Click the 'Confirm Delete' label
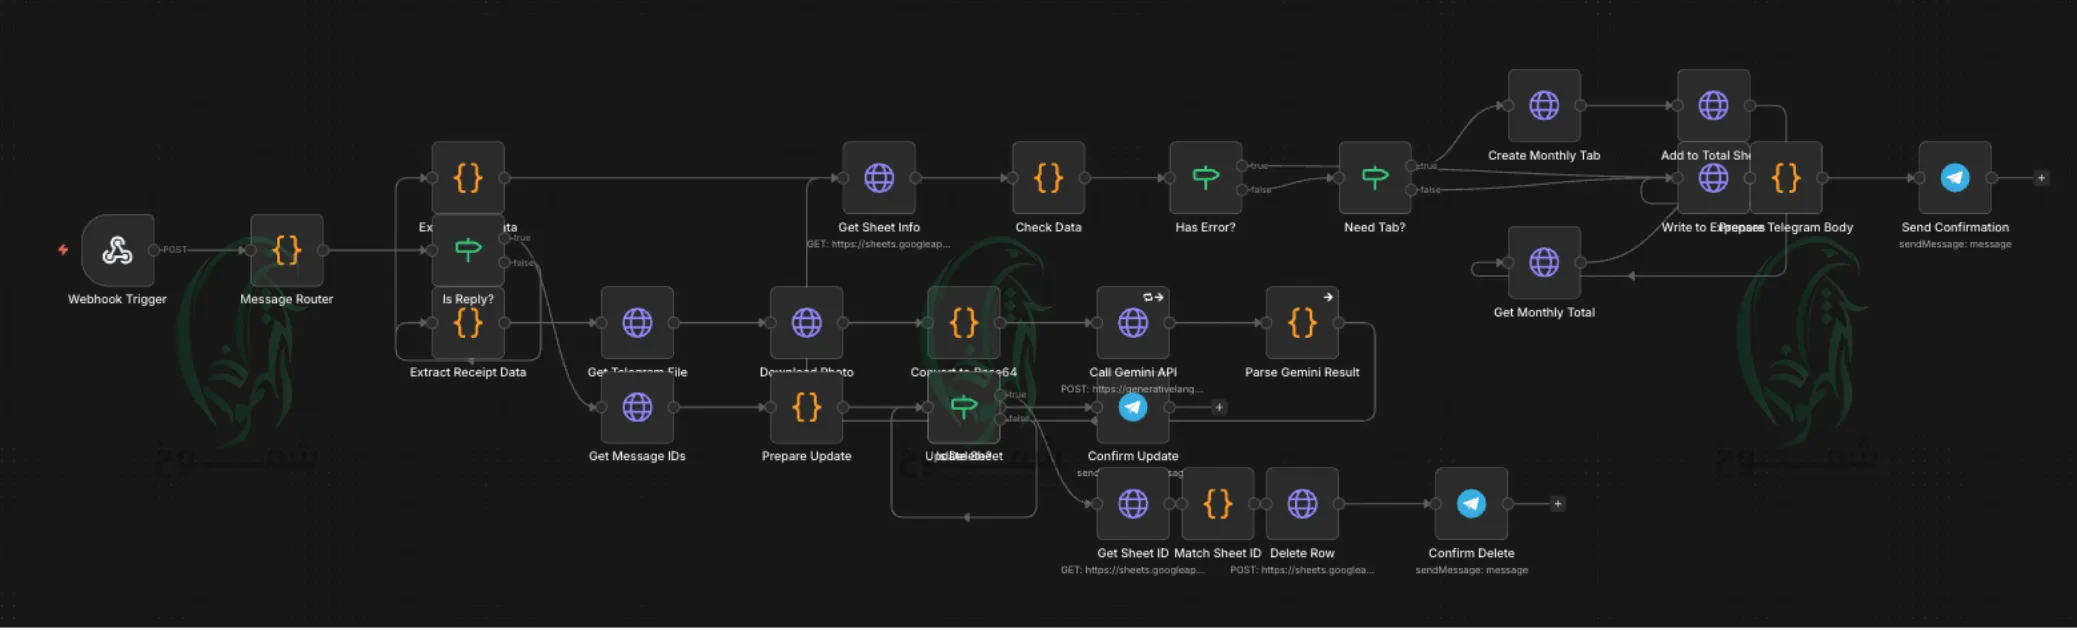 click(1471, 553)
